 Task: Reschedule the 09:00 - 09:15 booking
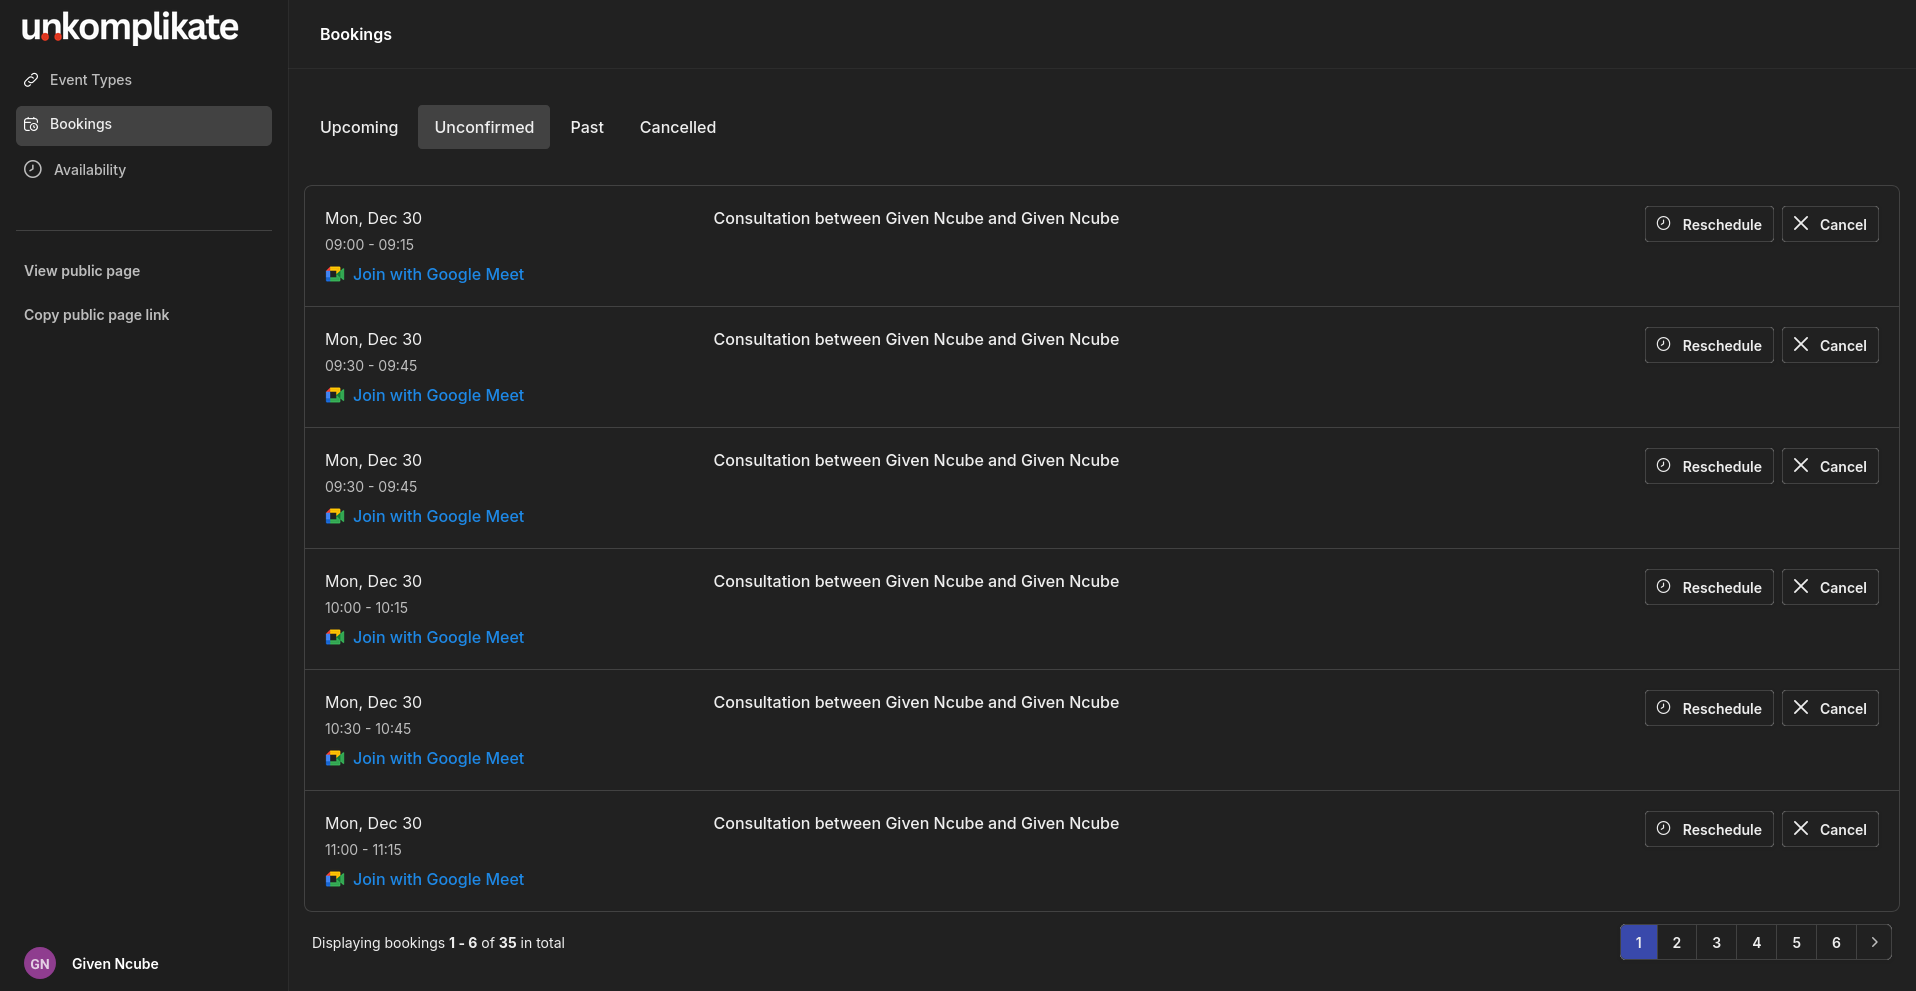pyautogui.click(x=1709, y=224)
